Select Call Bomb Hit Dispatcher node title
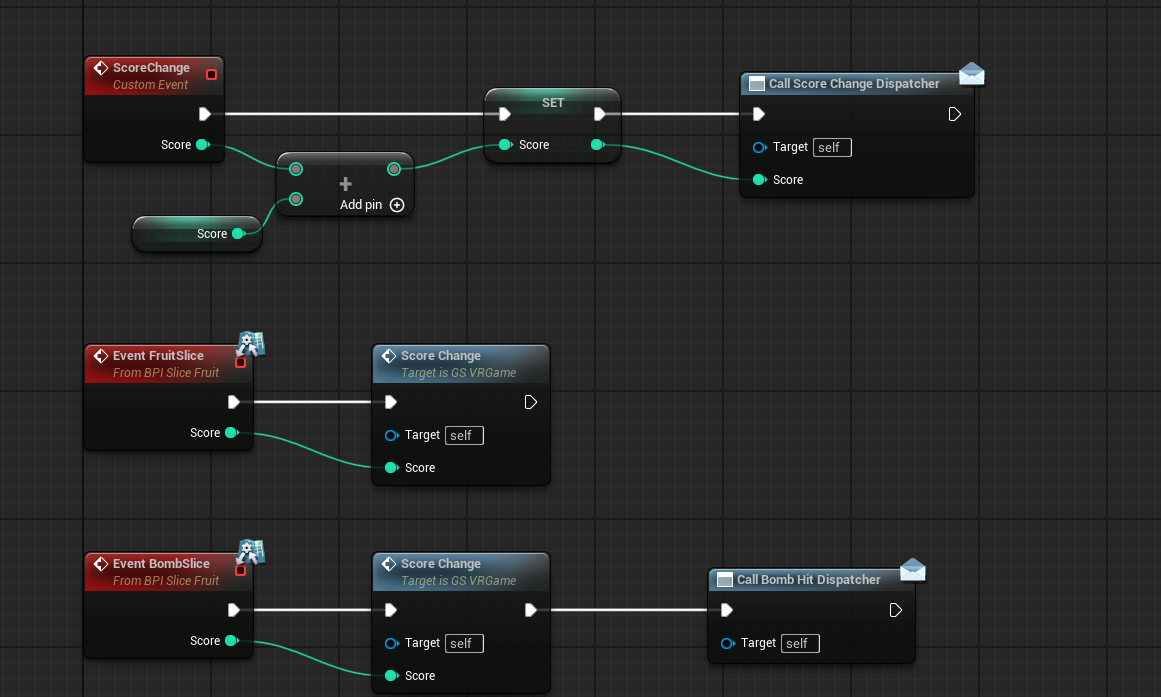 coord(809,580)
